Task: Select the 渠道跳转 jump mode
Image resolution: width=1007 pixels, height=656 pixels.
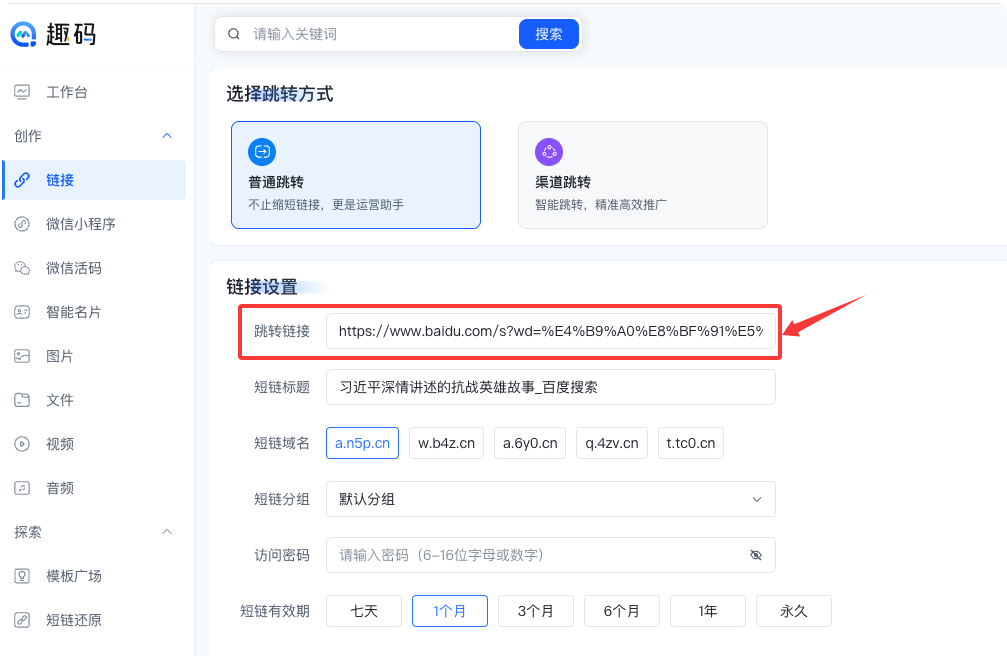Action: point(643,175)
